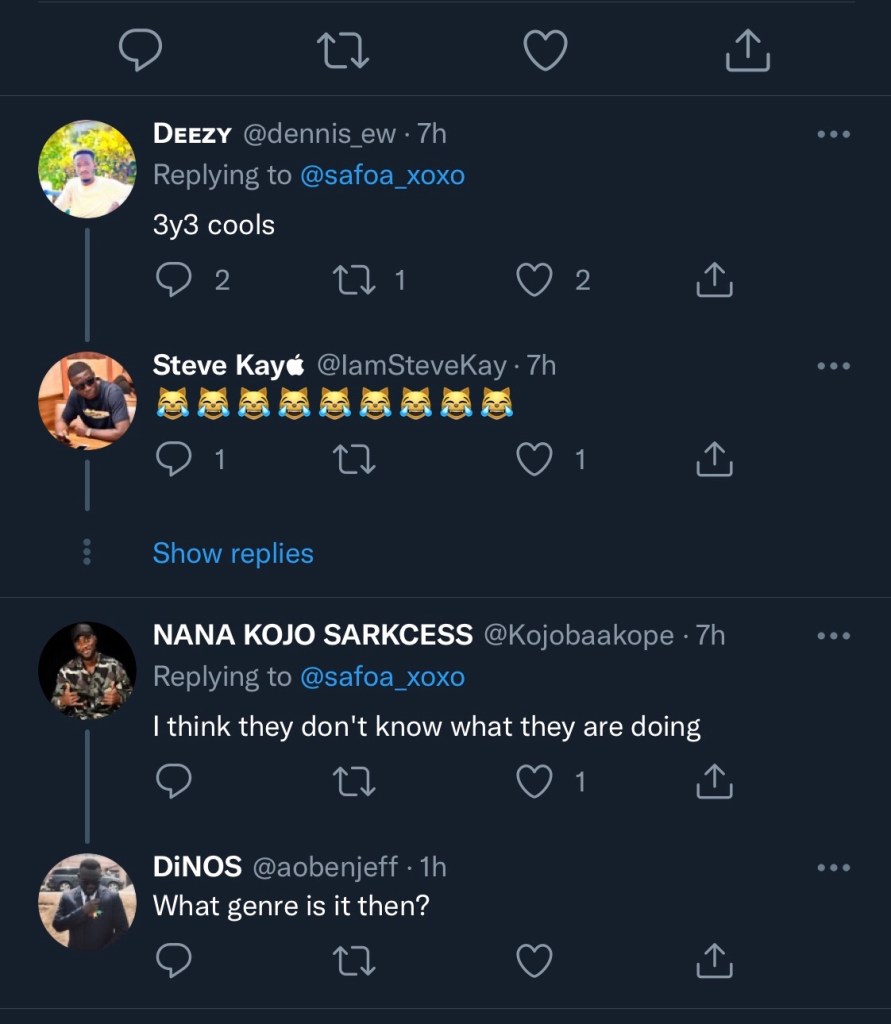Reply to Deezy's '3y3 cools' tweet
The height and width of the screenshot is (1024, 891).
[175, 281]
